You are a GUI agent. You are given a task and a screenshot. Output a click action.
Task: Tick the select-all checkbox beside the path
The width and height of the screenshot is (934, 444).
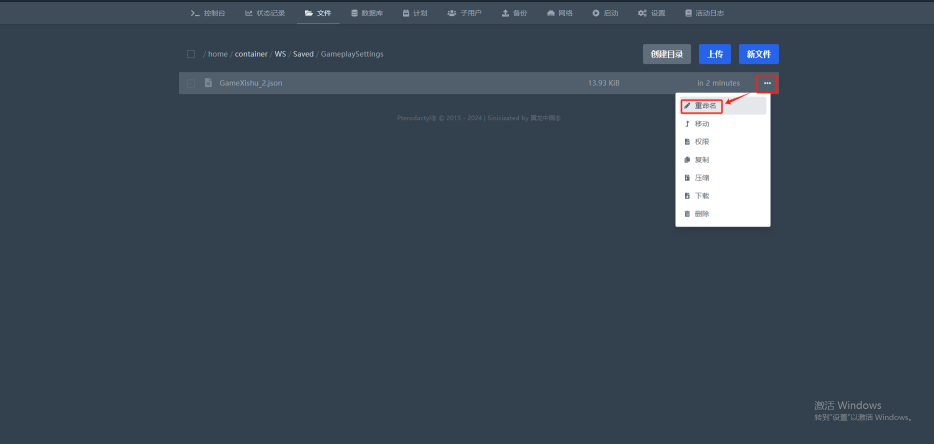click(x=191, y=54)
